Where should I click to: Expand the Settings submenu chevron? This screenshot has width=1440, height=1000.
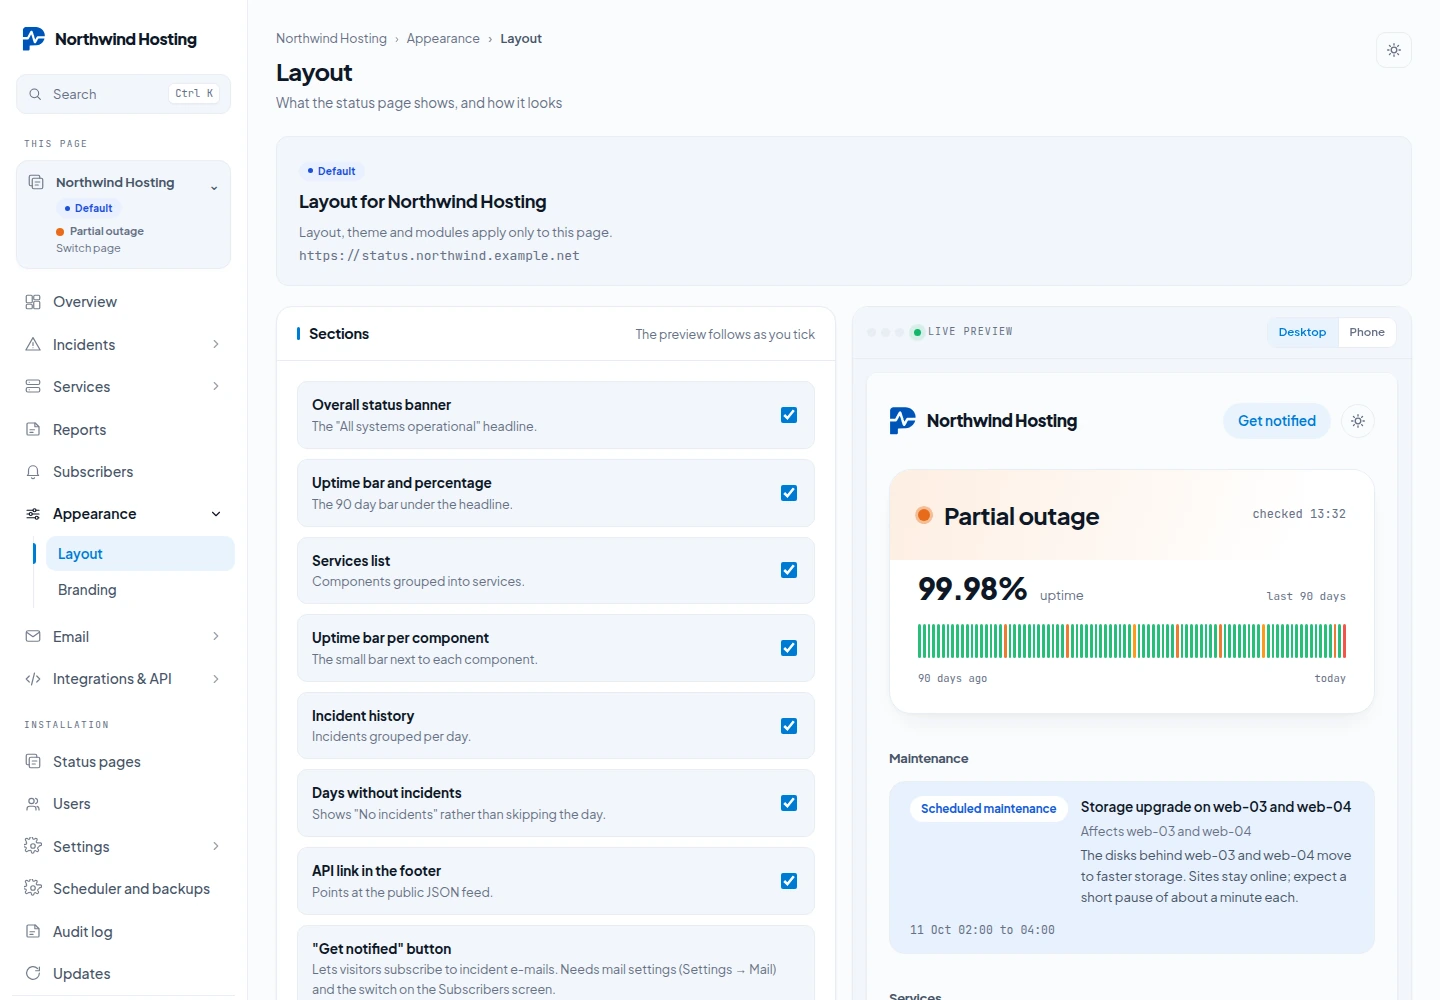click(216, 846)
